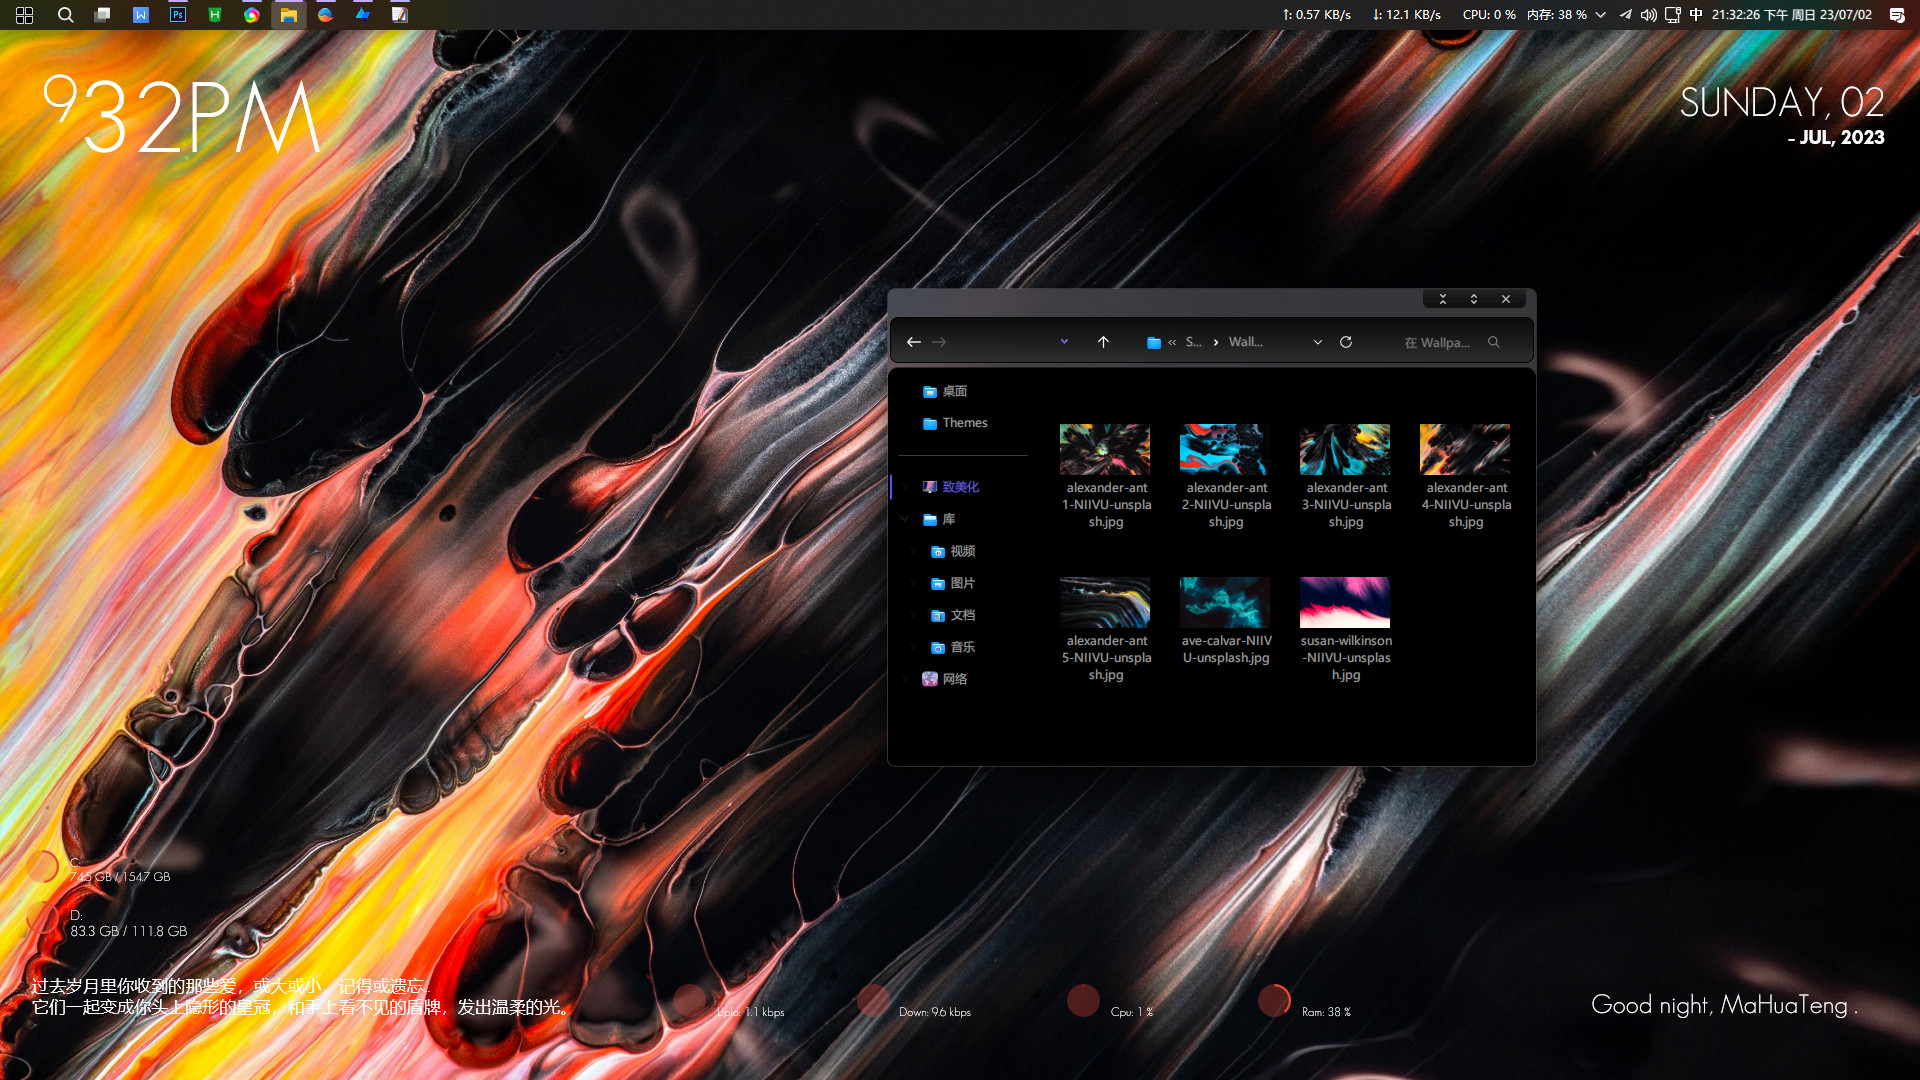This screenshot has height=1080, width=1920.
Task: Click the refresh button in Explorer
Action: click(1346, 342)
